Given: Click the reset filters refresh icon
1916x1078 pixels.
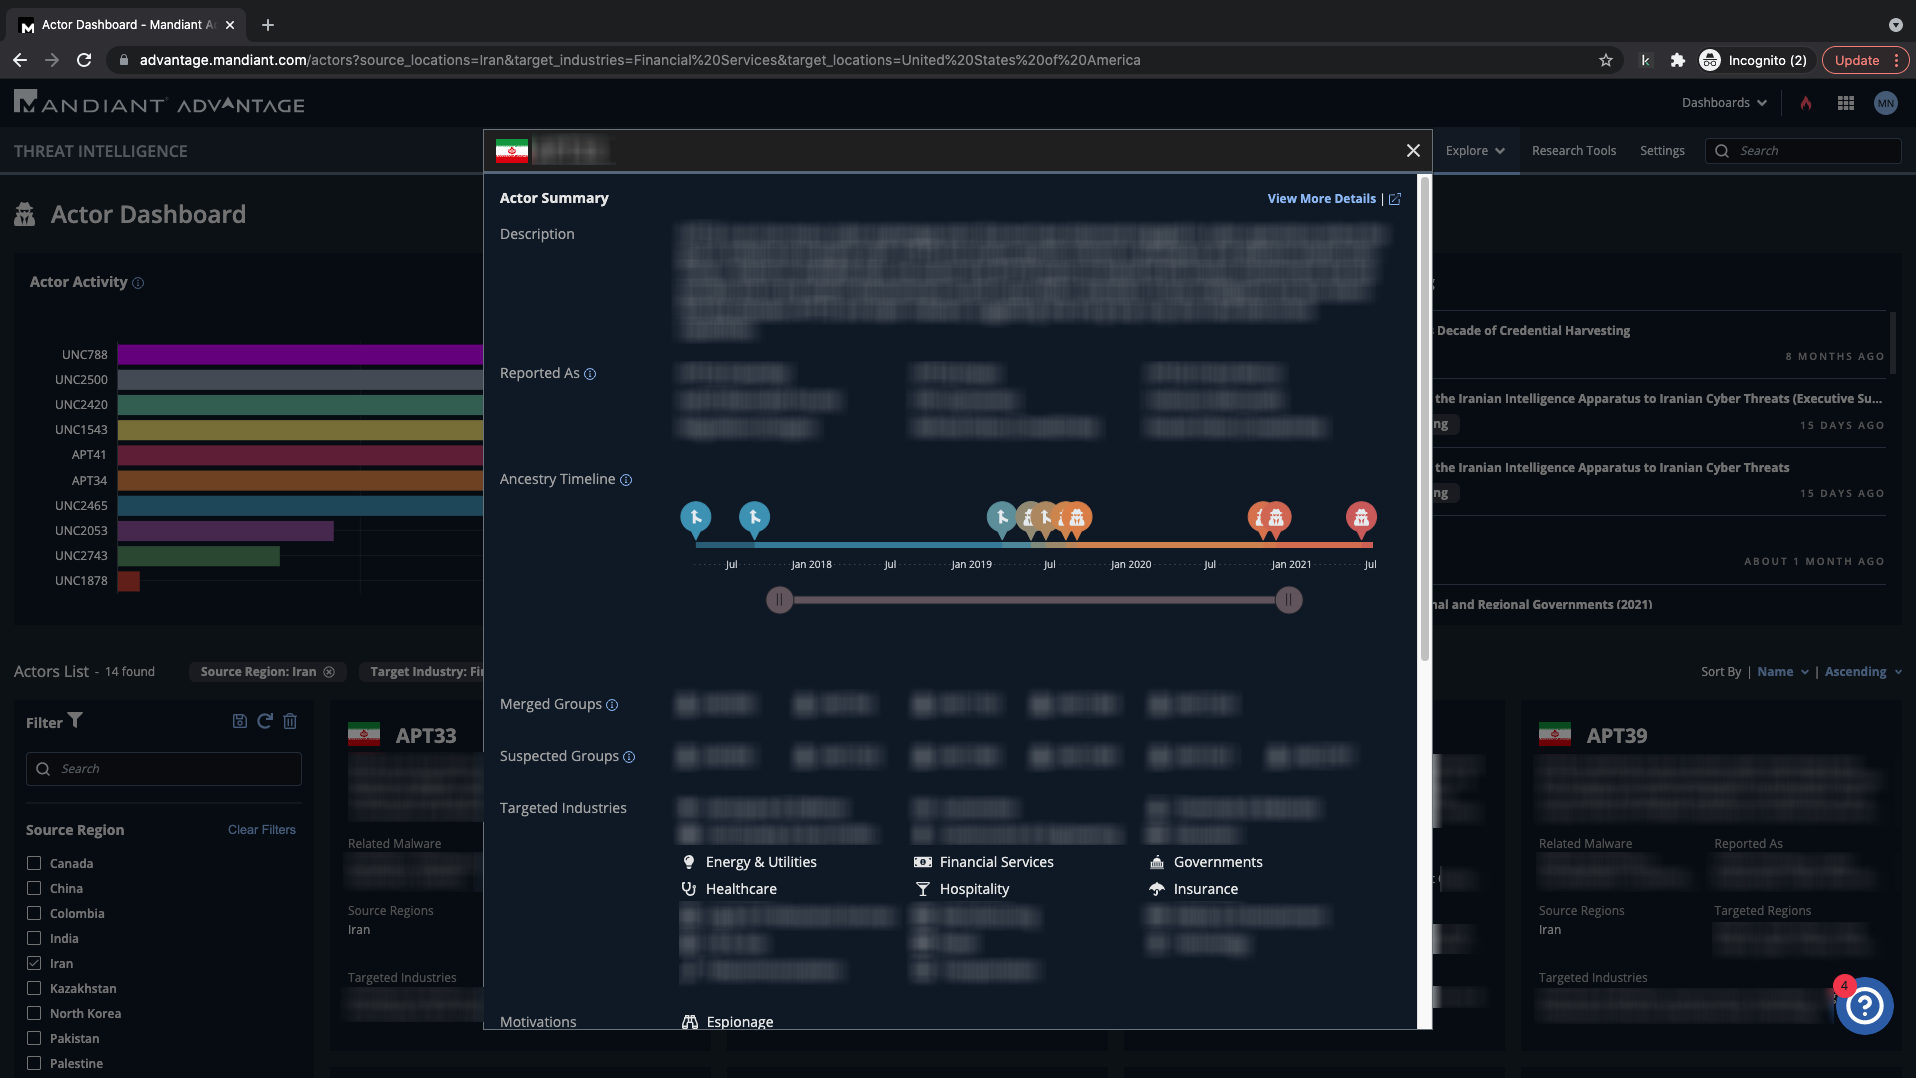Looking at the screenshot, I should pyautogui.click(x=265, y=721).
